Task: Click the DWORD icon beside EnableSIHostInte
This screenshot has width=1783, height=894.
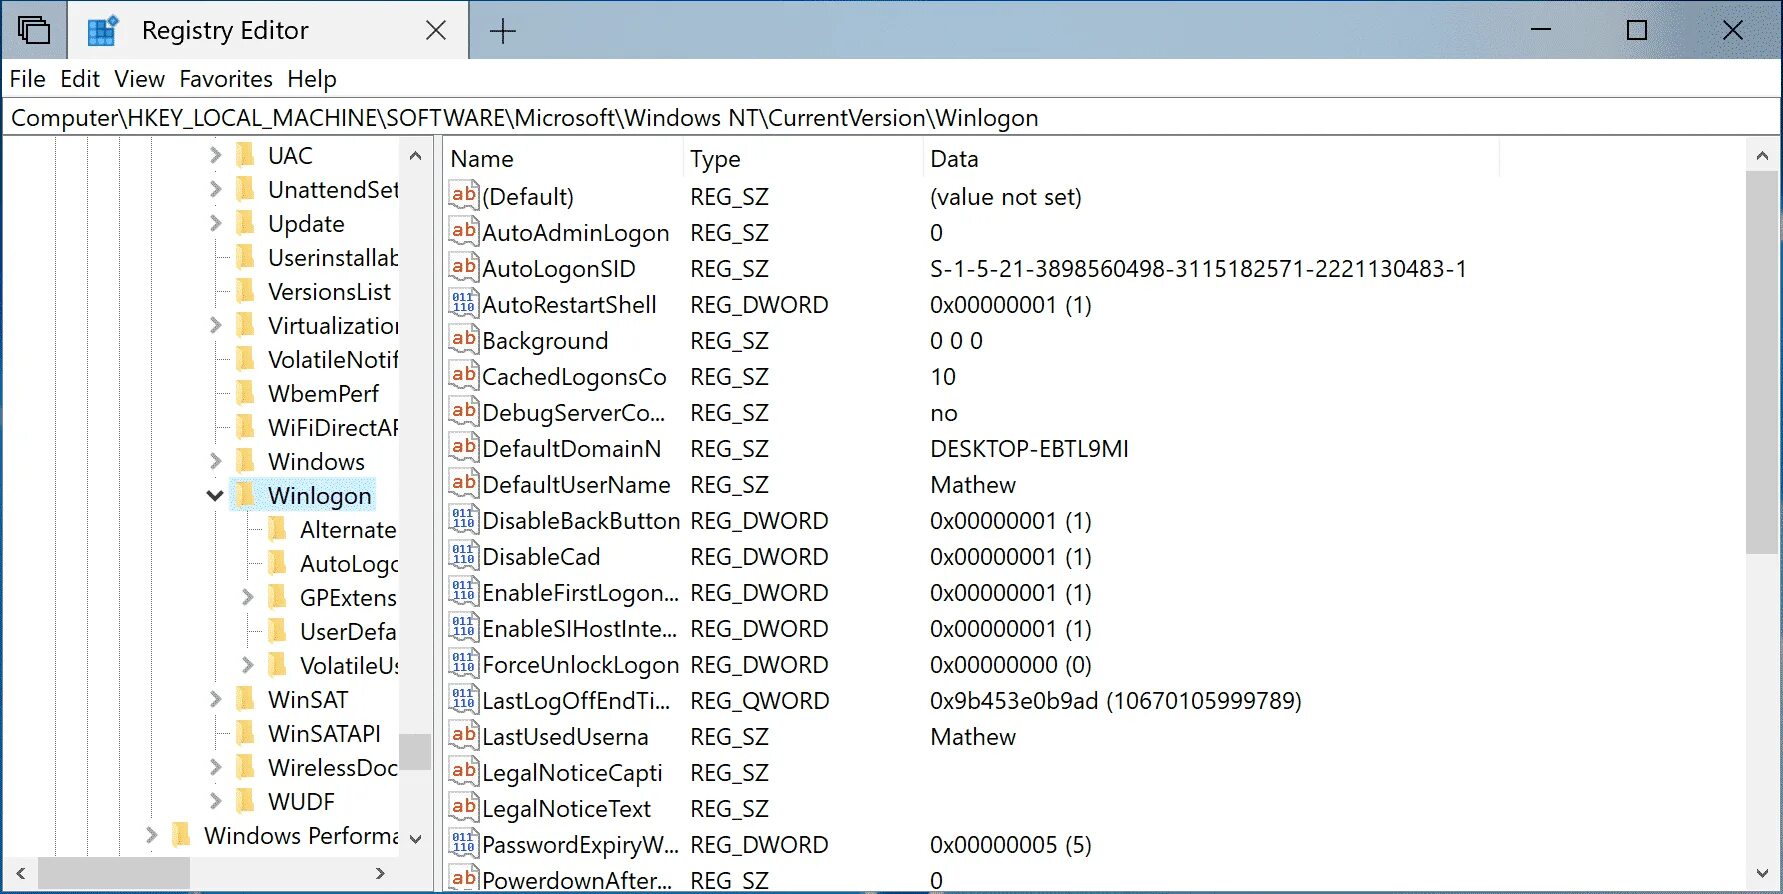Action: pos(463,628)
